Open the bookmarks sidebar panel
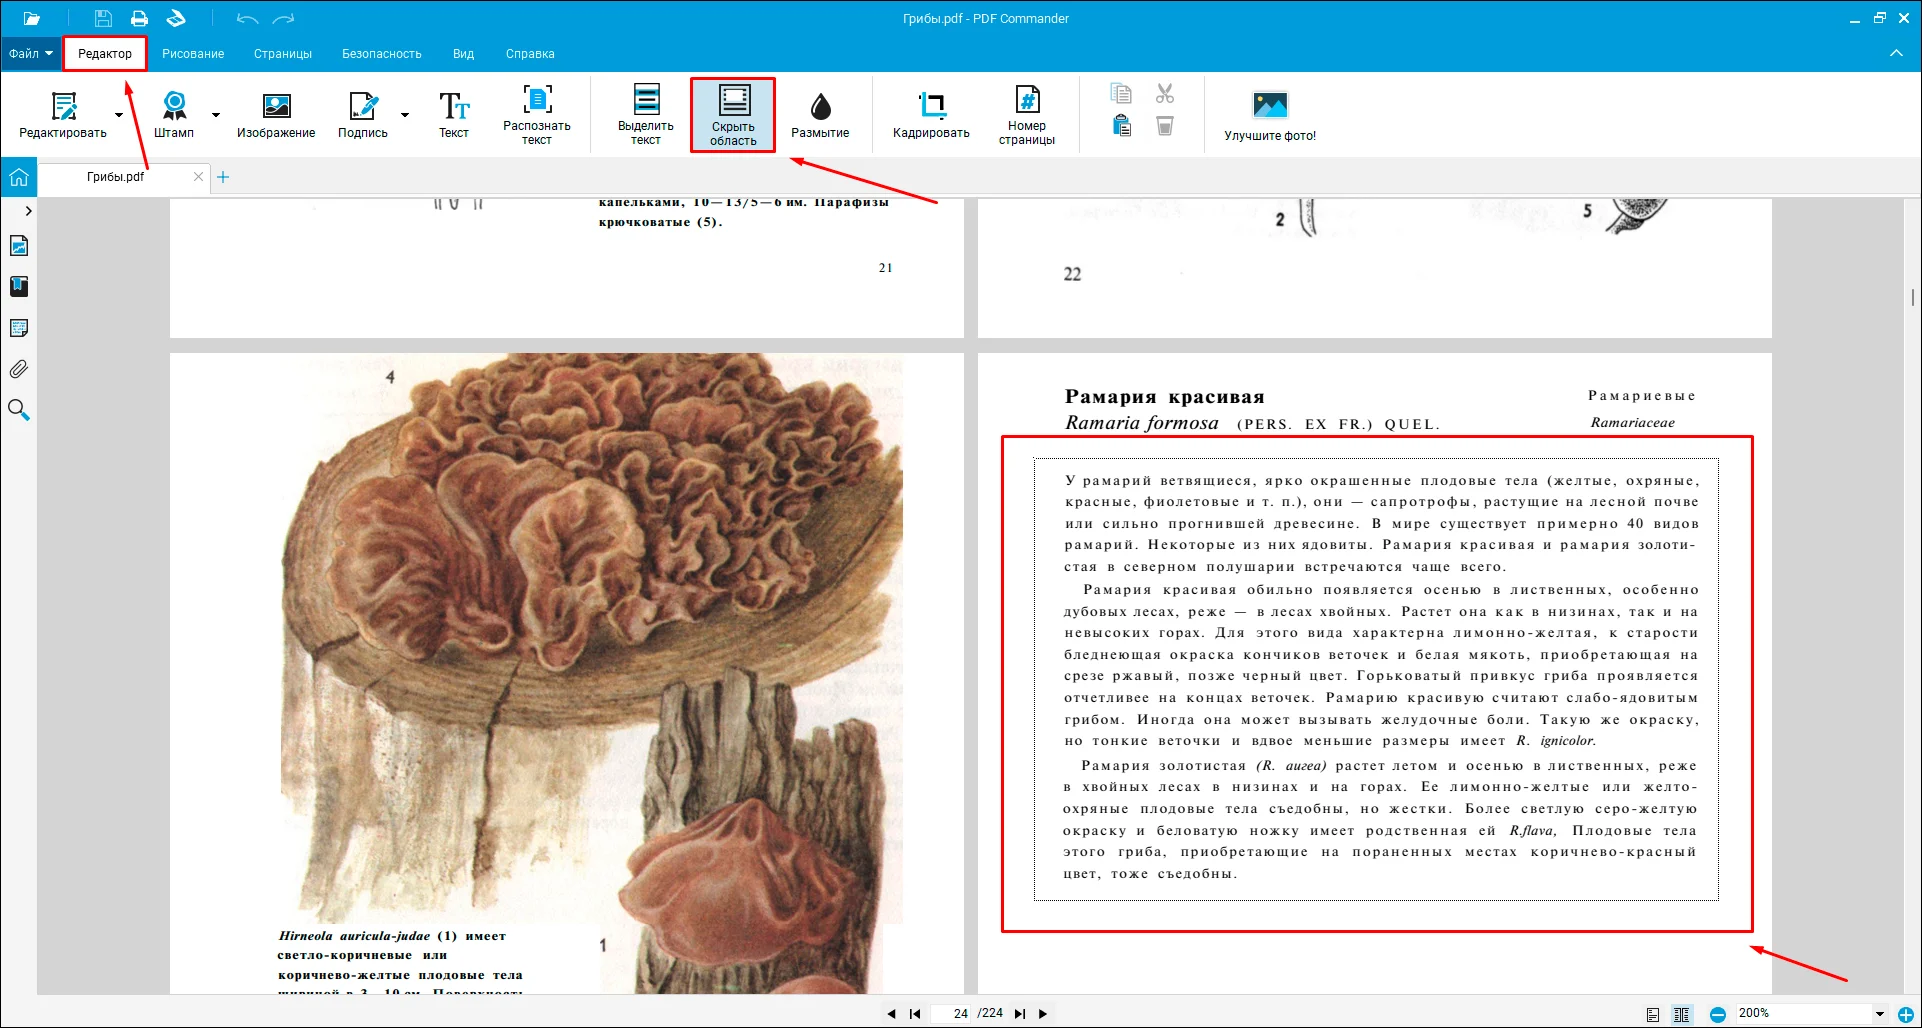This screenshot has height=1028, width=1922. click(x=19, y=287)
